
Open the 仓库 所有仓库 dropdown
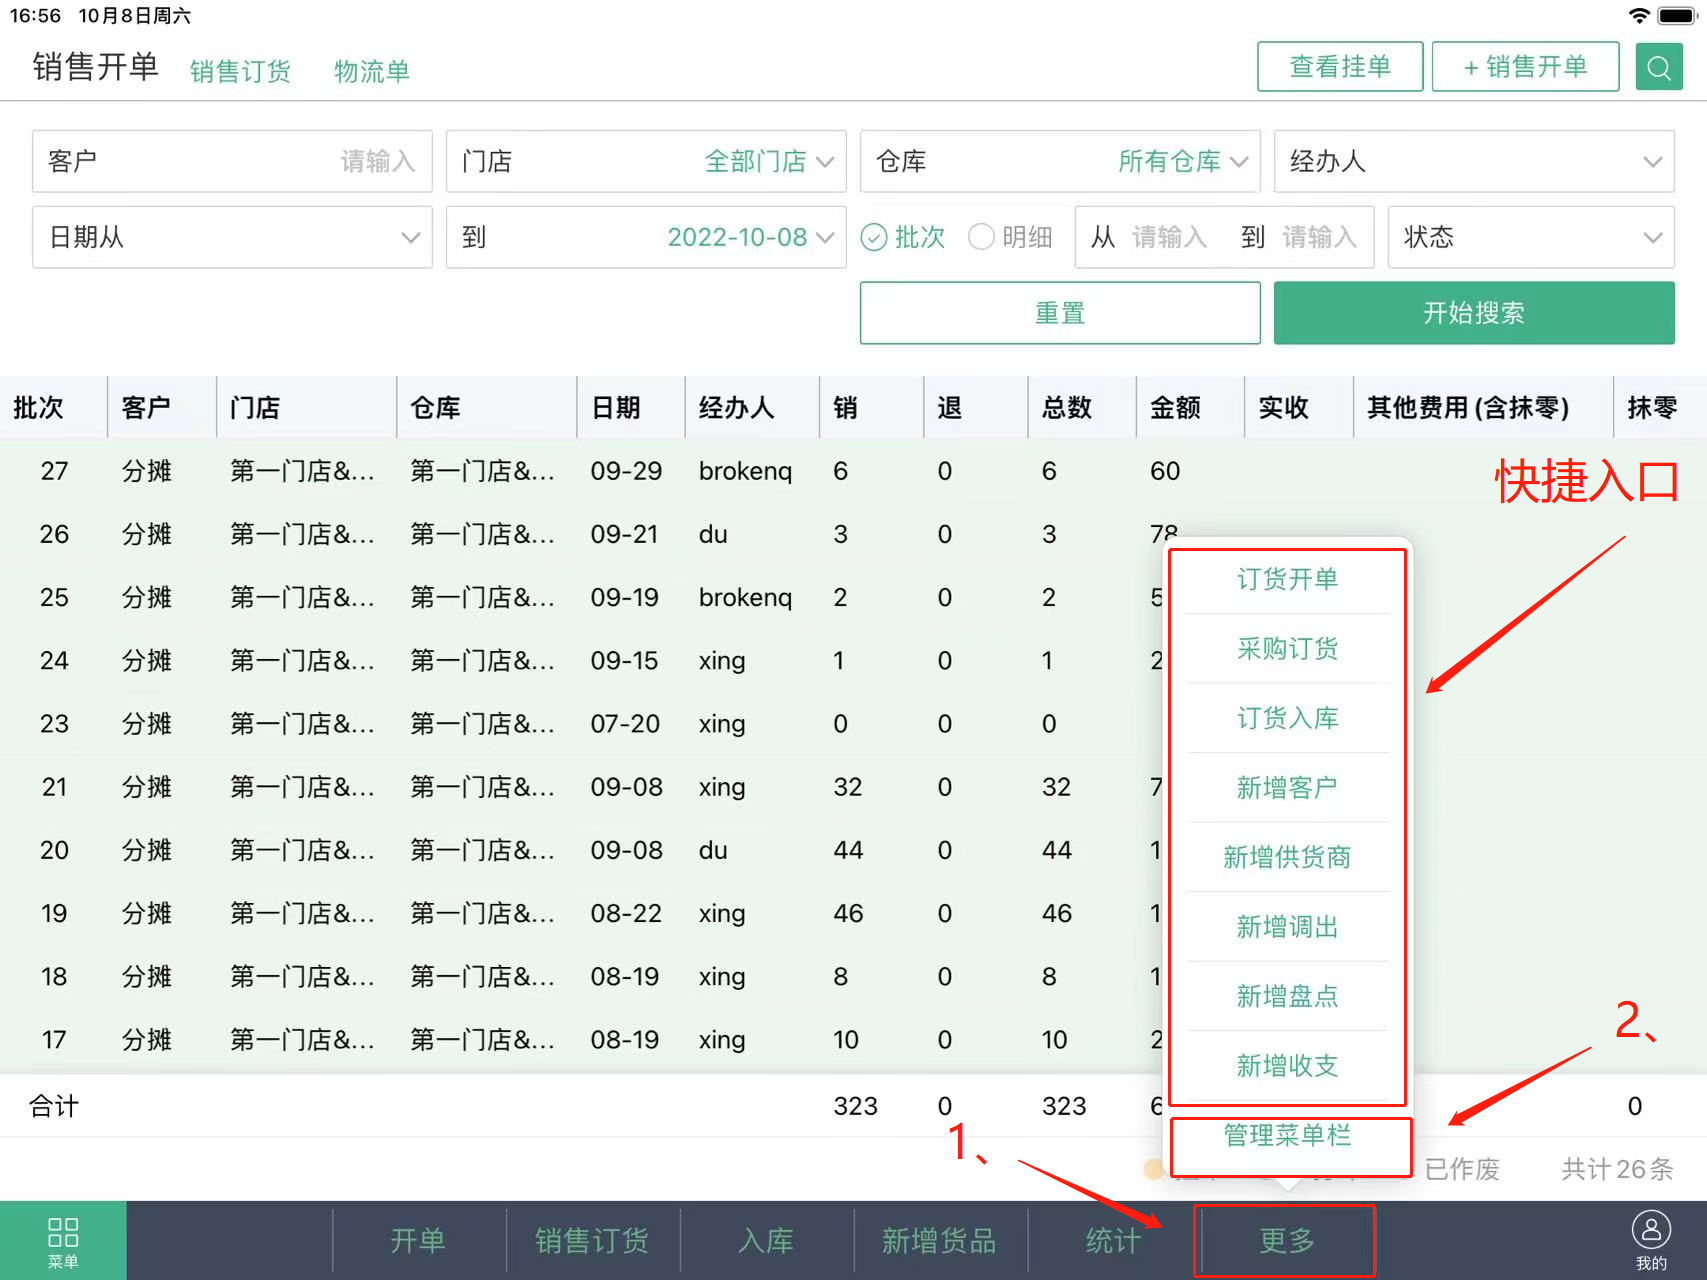(x=1060, y=161)
